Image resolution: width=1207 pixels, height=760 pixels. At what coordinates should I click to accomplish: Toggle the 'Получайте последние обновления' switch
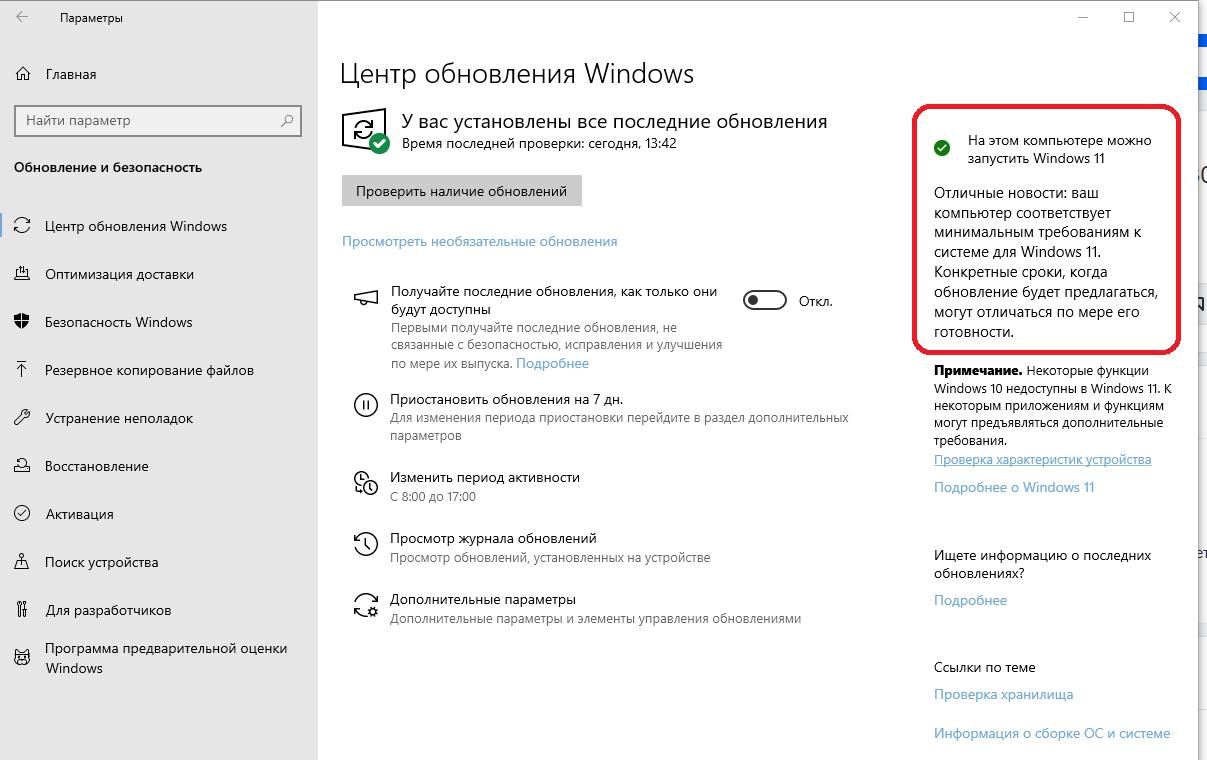tap(765, 301)
